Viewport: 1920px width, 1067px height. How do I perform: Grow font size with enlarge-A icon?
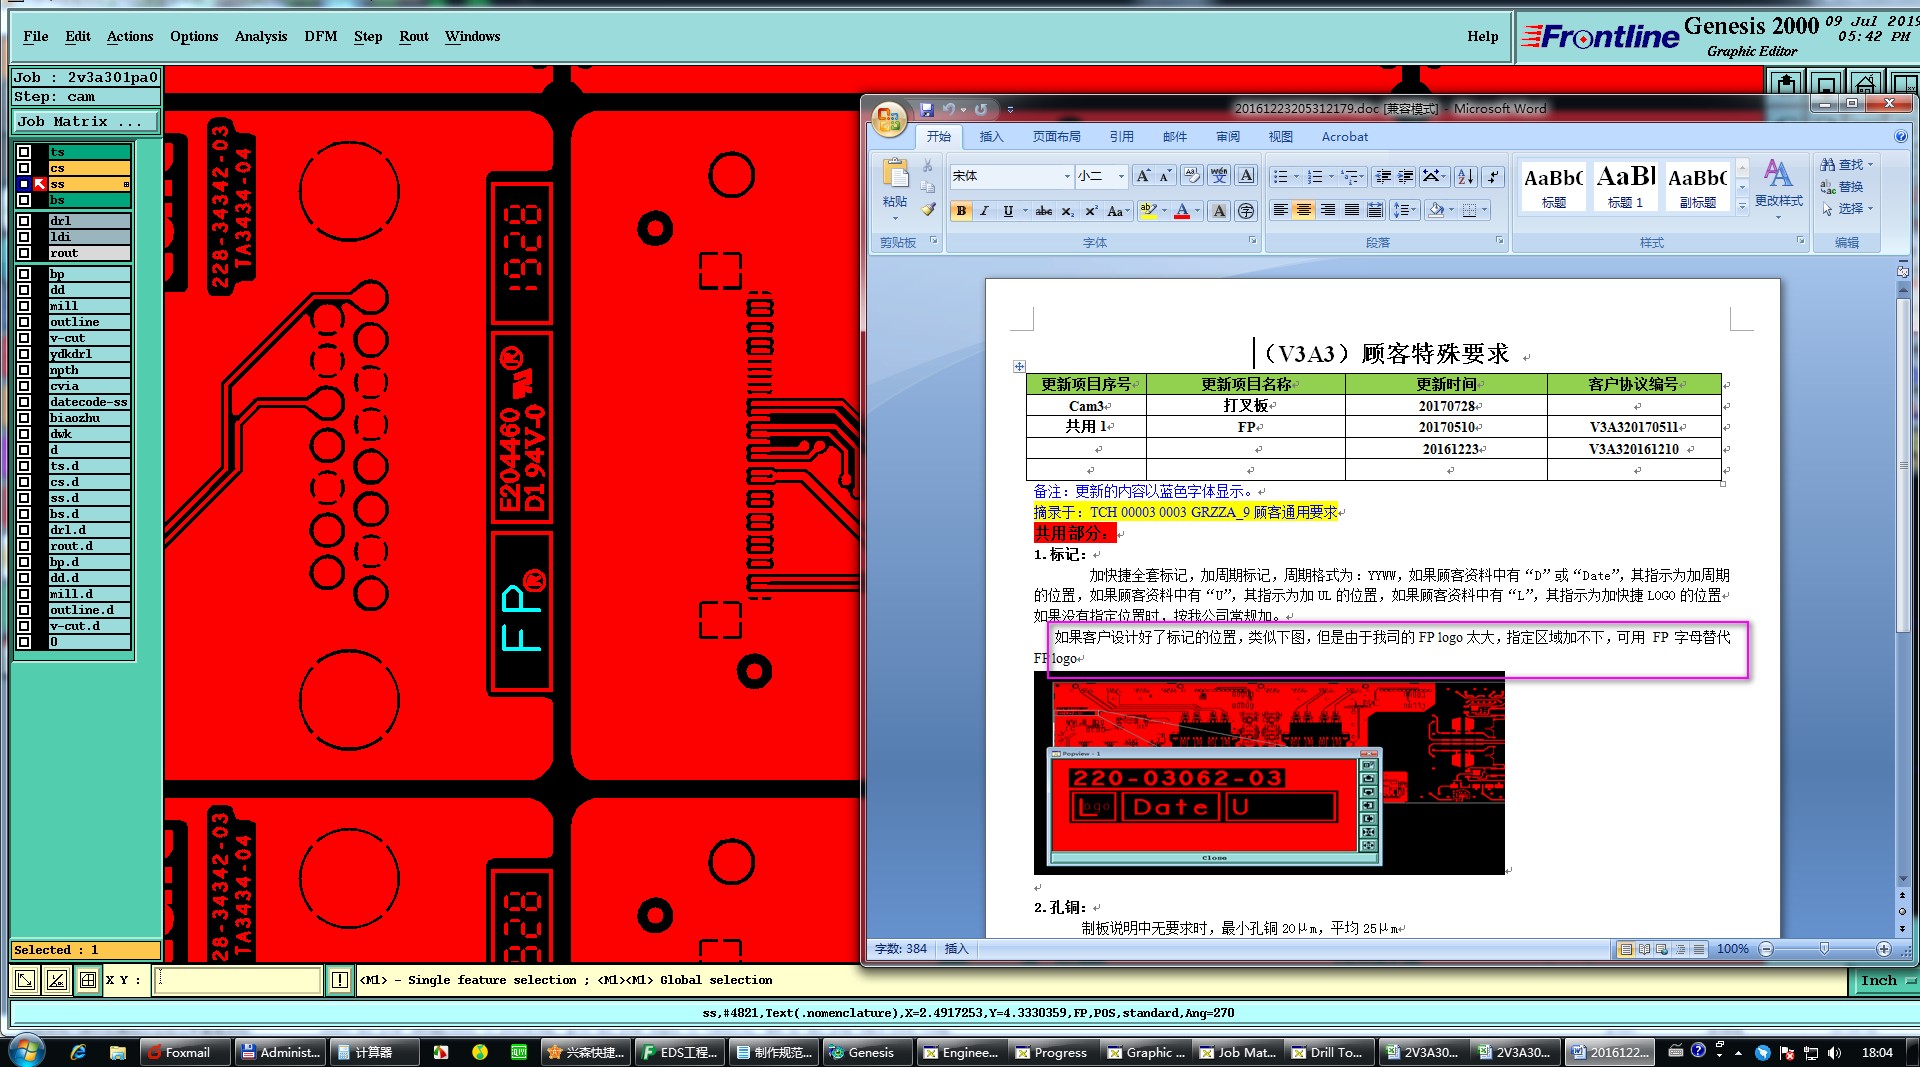[x=1143, y=176]
